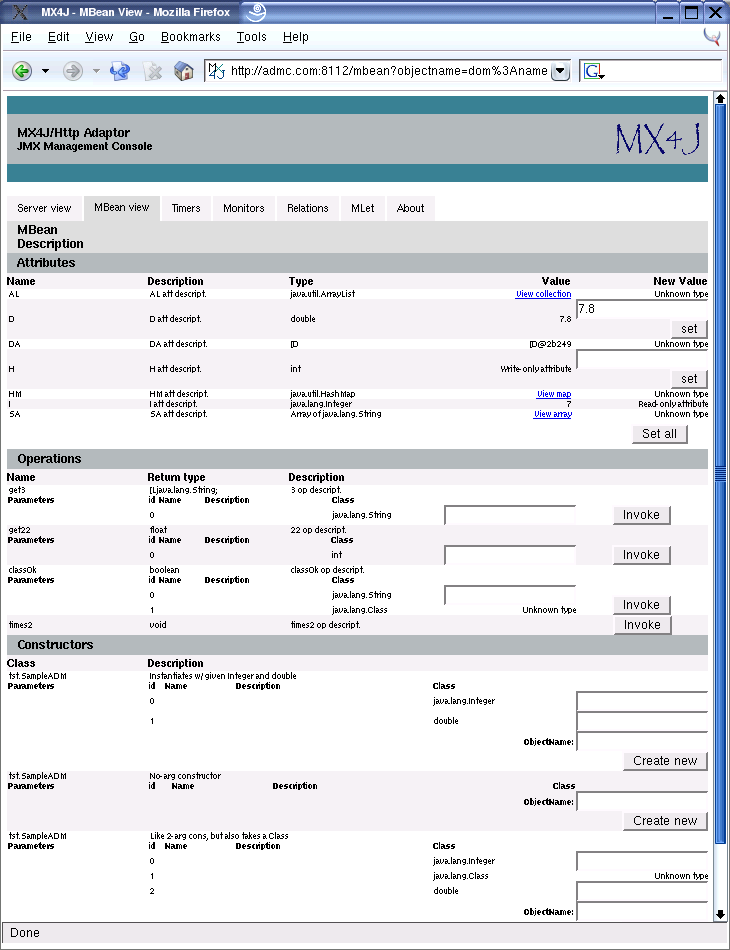
Task: Go back with the green arrow
Action: click(22, 71)
